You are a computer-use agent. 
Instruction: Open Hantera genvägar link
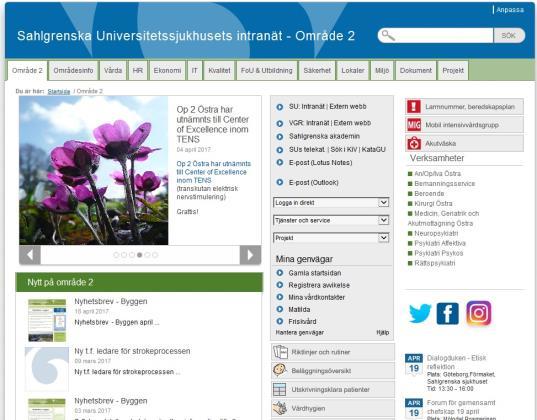pos(300,332)
